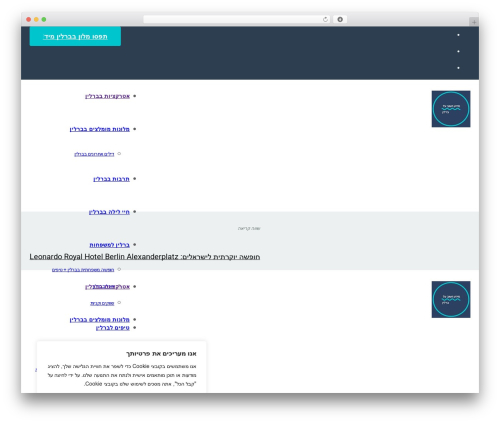Reload the page with the address bar refresh icon
The width and height of the screenshot is (500, 423).
[325, 19]
